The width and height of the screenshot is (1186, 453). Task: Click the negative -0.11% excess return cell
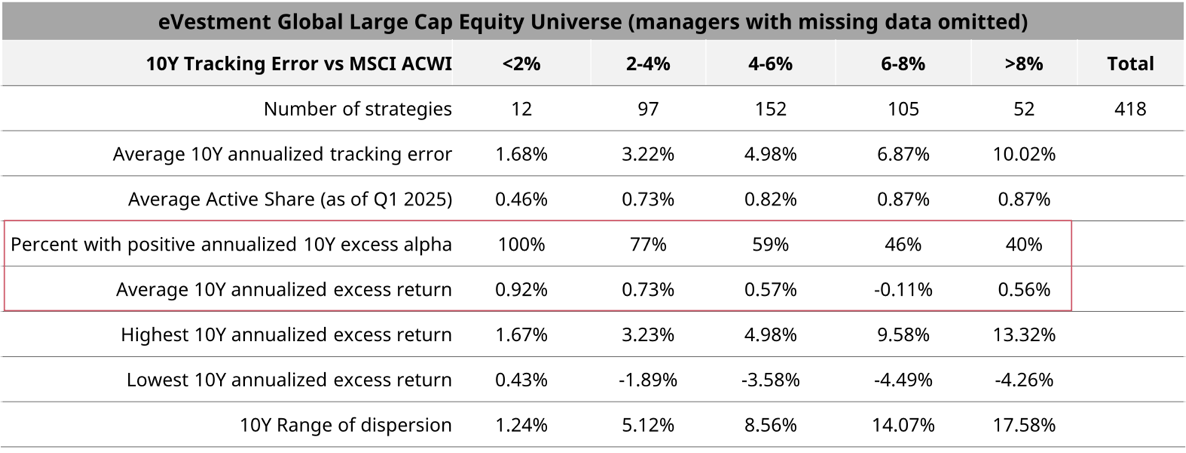click(x=904, y=289)
